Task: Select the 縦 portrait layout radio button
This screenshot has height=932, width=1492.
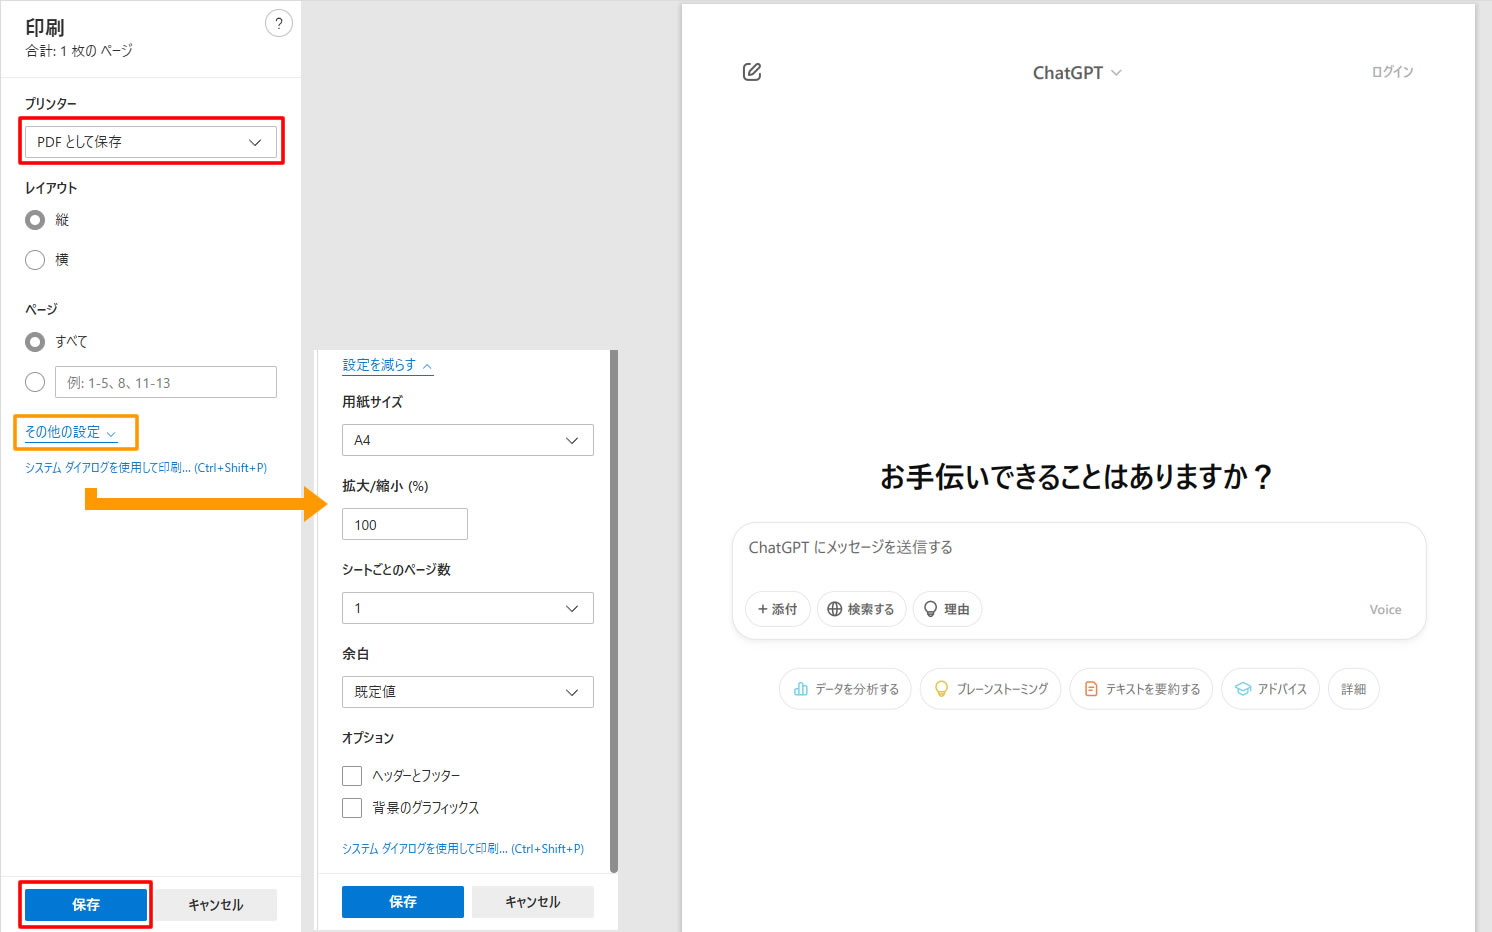Action: (35, 220)
